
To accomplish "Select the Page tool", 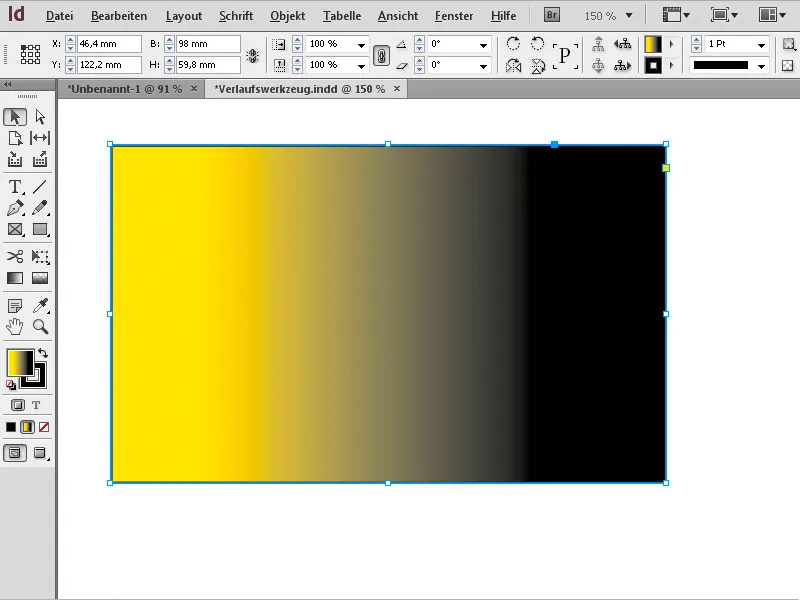I will click(15, 138).
